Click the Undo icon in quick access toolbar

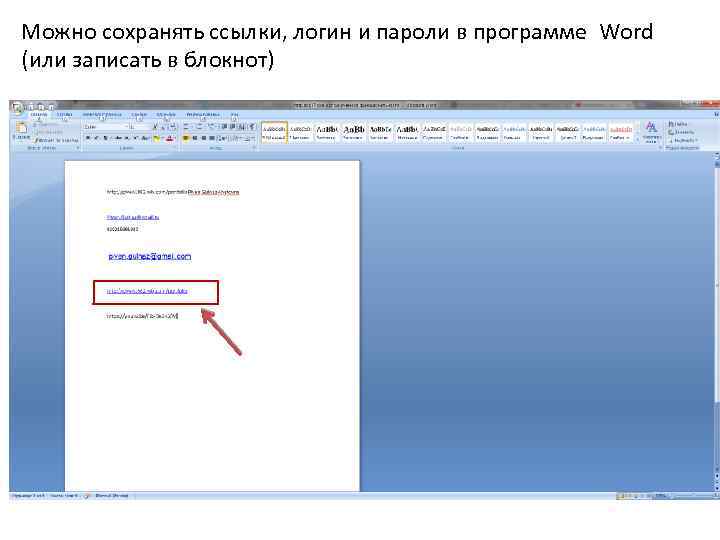coord(41,107)
